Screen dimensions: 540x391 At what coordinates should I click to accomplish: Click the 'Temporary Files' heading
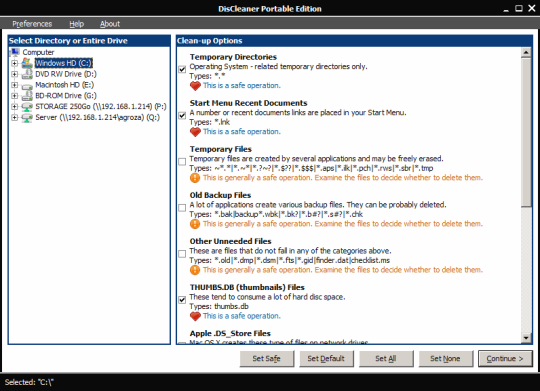pos(220,149)
